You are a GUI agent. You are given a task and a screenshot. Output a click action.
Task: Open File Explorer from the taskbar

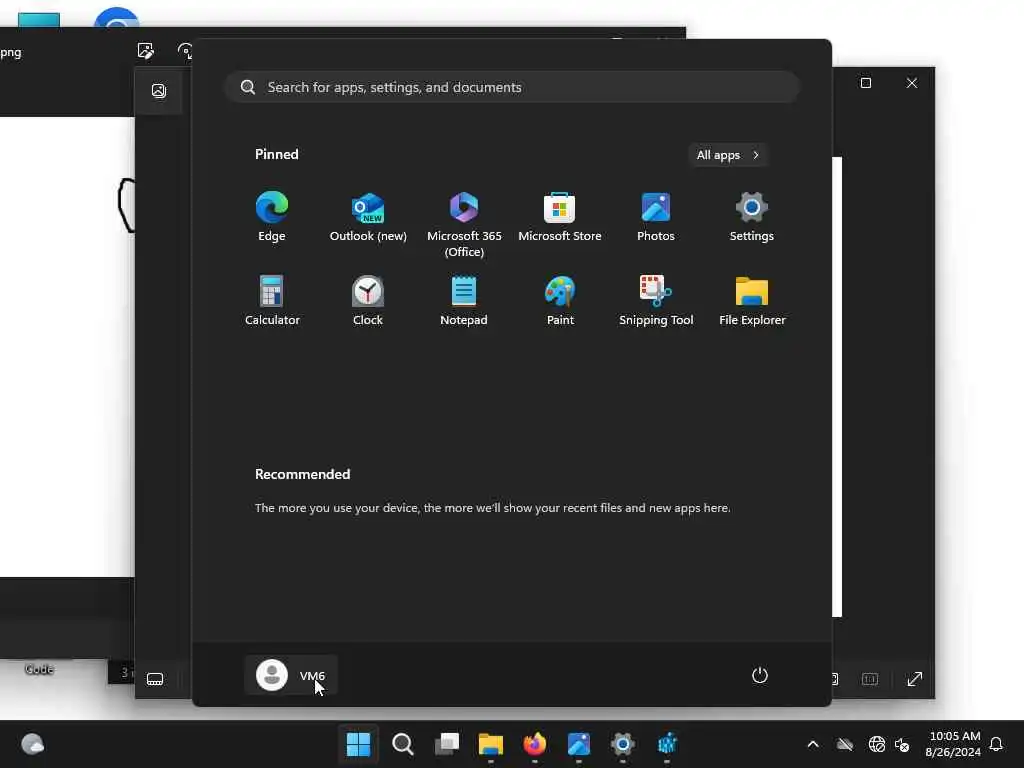coord(490,744)
